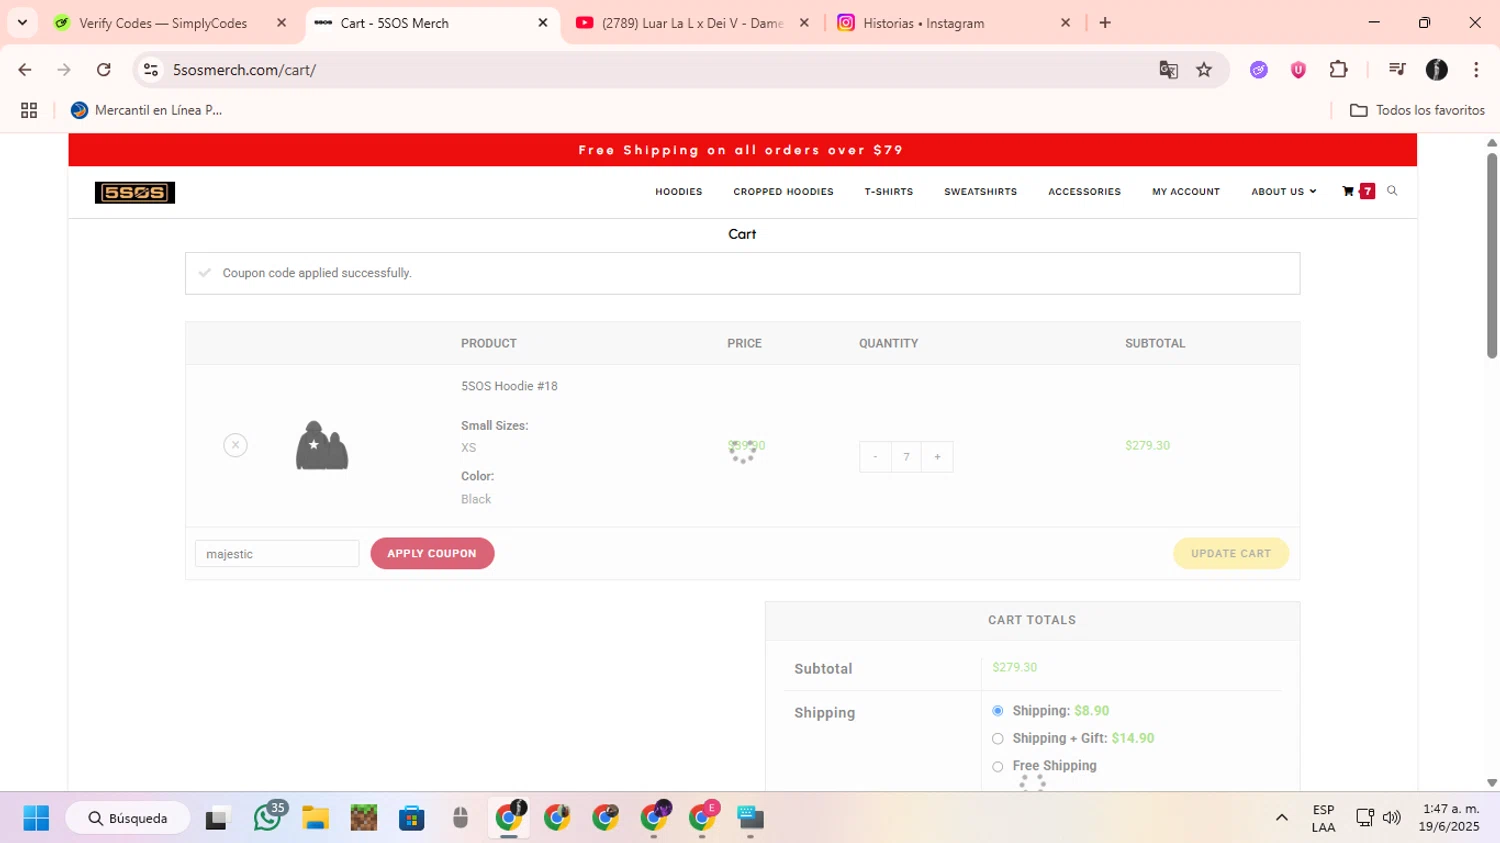This screenshot has width=1500, height=843.
Task: Open the tab search dropdown arrow
Action: click(22, 23)
